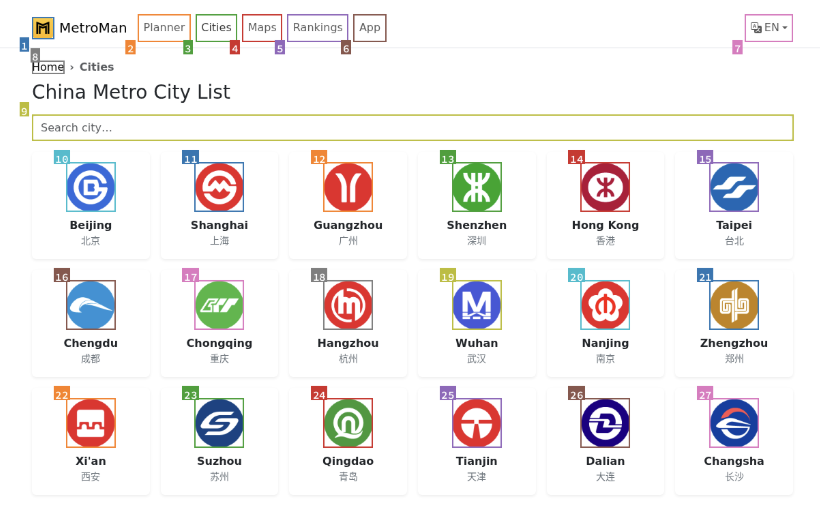The width and height of the screenshot is (820, 506).
Task: Select the Wuhan metro icon
Action: pyautogui.click(x=476, y=305)
